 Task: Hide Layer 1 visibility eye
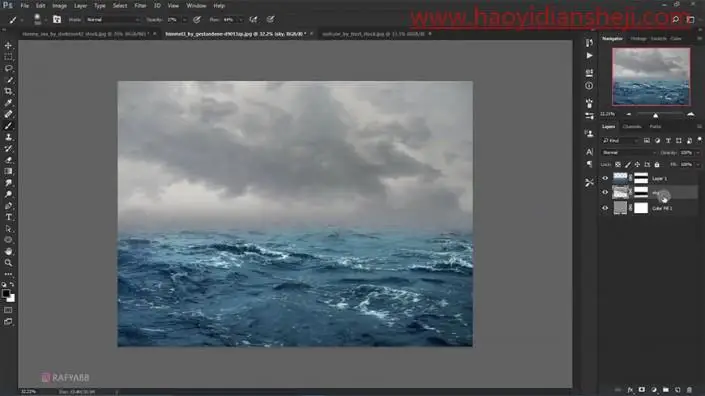point(605,178)
